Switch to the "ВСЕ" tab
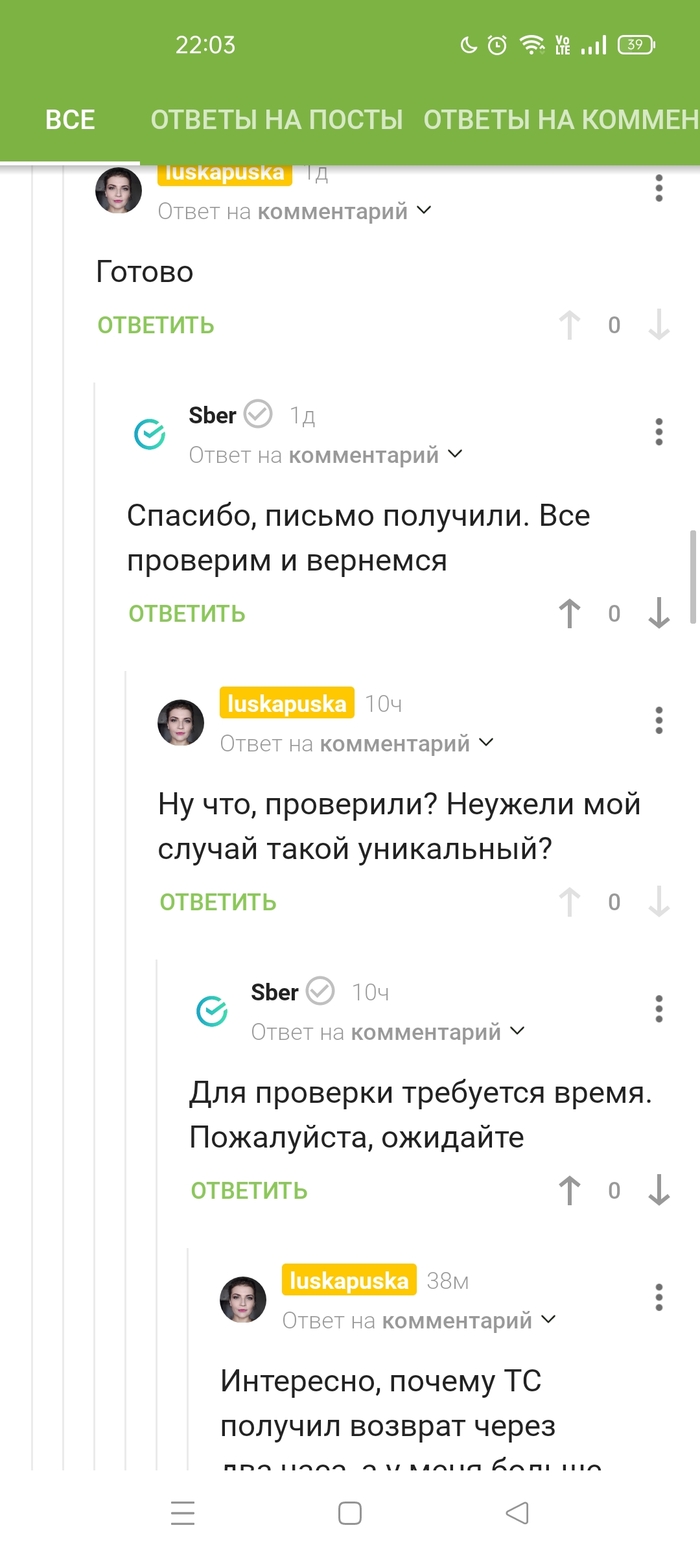The width and height of the screenshot is (700, 1556). pyautogui.click(x=70, y=120)
